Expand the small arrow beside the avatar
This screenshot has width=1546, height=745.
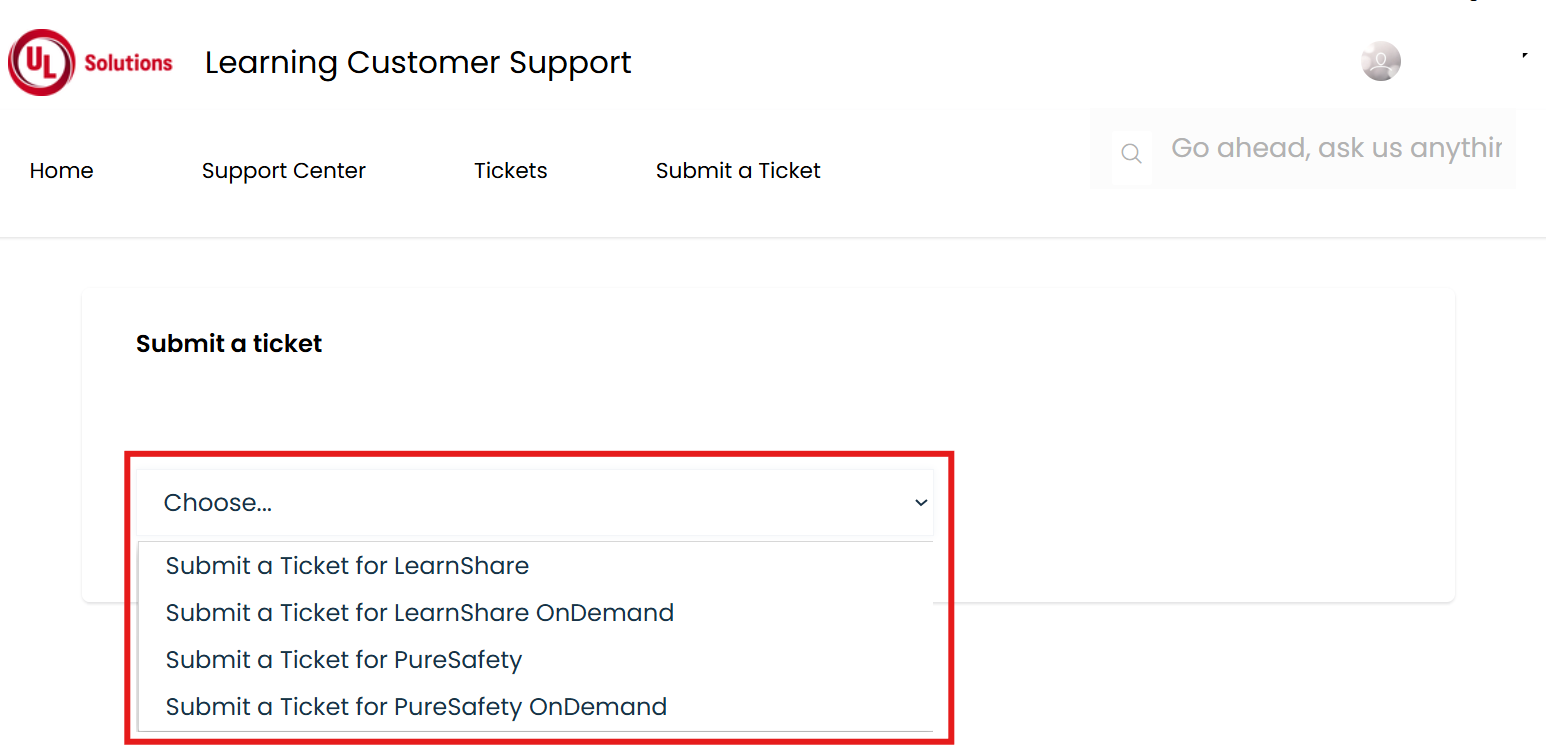[x=1525, y=55]
